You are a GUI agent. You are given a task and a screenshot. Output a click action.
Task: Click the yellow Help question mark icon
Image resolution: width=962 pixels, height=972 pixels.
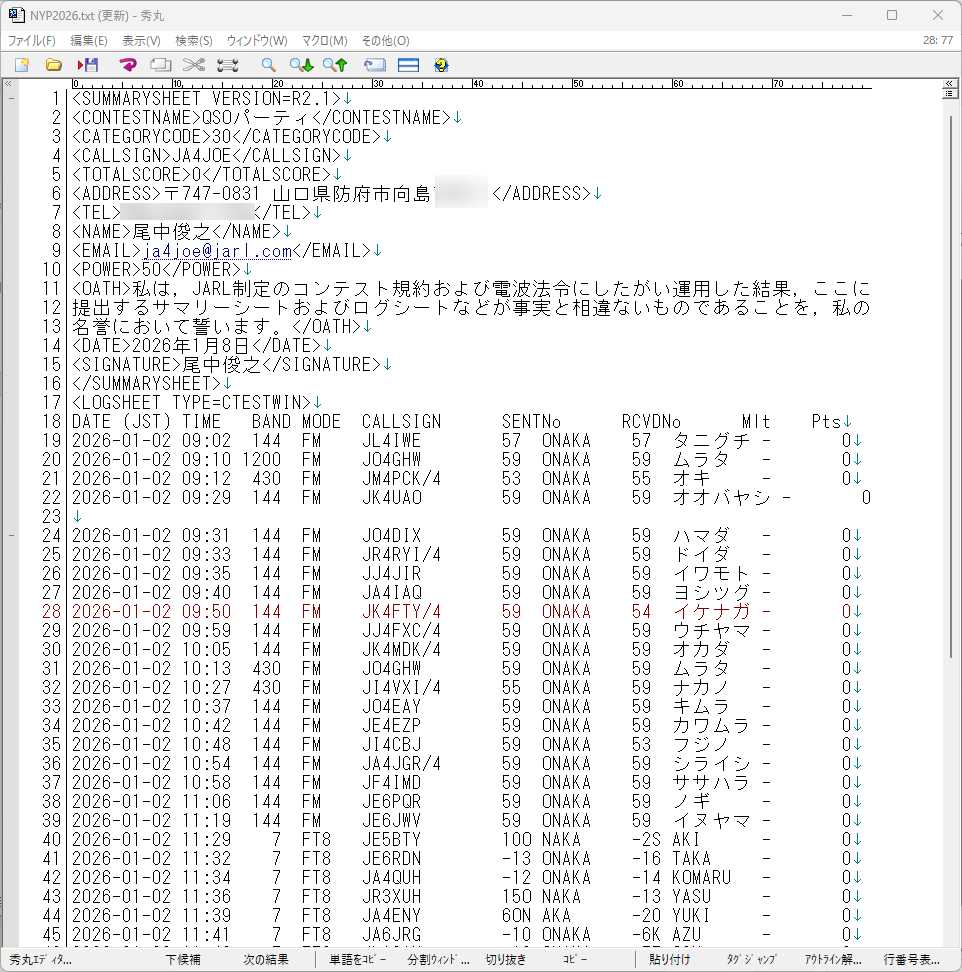tap(441, 65)
